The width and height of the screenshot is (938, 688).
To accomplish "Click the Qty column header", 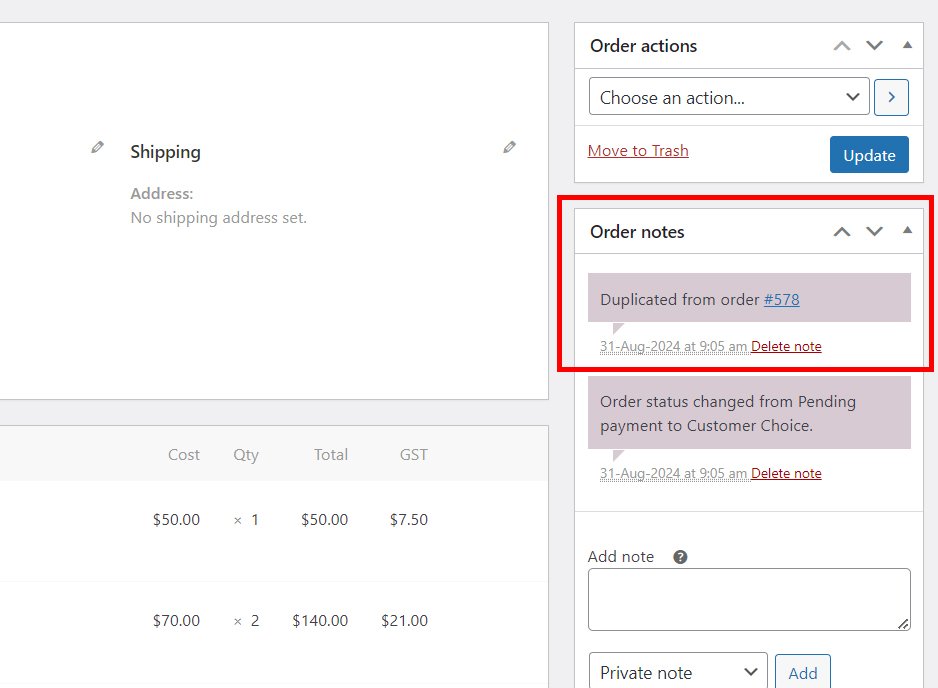I will 246,455.
